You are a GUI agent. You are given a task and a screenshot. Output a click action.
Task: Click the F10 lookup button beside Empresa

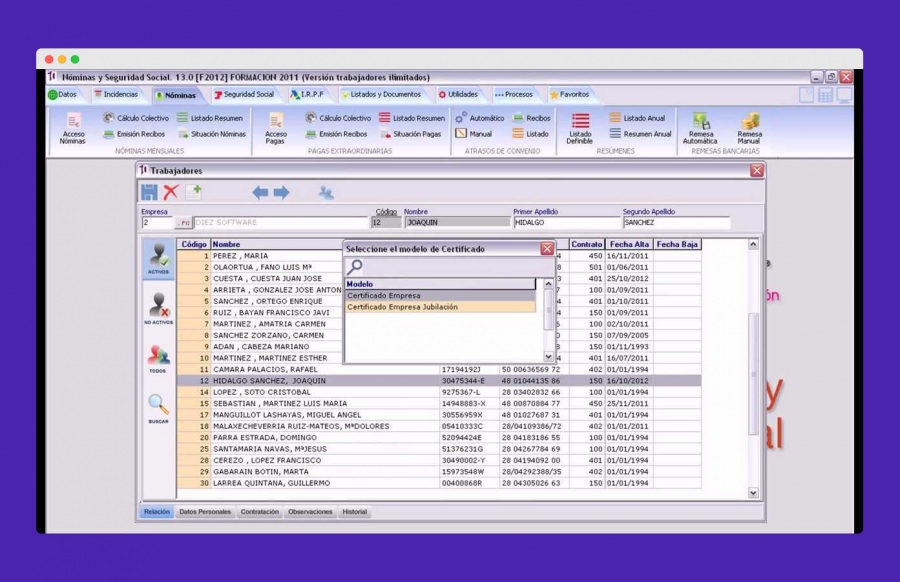183,223
